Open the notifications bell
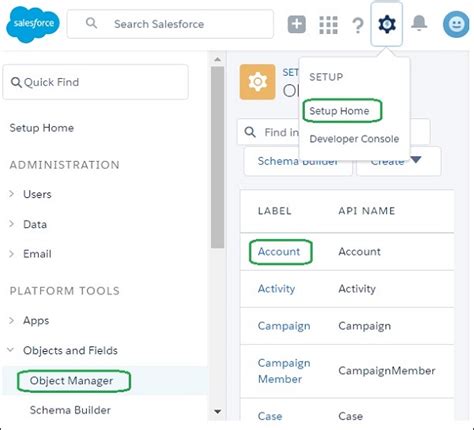Image resolution: width=474 pixels, height=430 pixels. point(419,23)
